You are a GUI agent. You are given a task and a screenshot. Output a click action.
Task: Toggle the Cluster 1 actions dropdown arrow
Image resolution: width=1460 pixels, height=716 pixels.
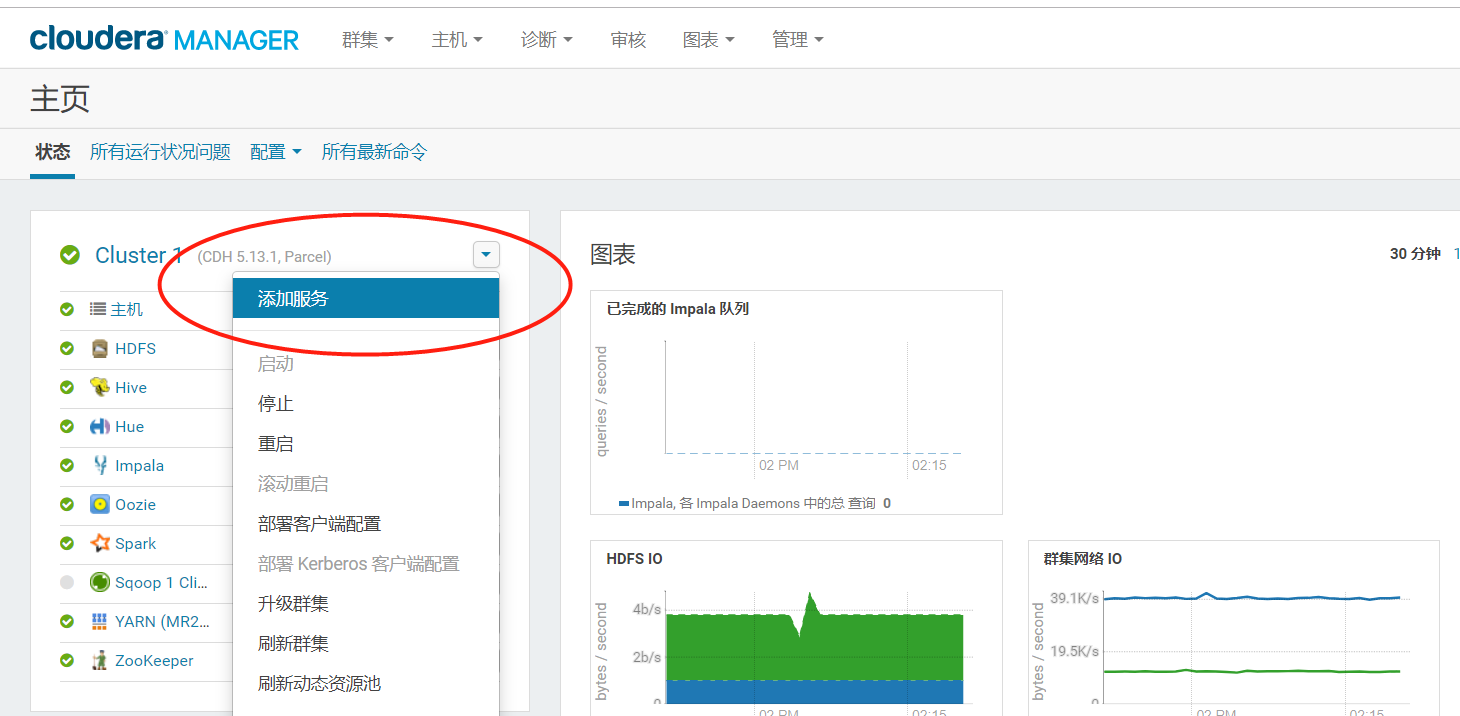(486, 255)
